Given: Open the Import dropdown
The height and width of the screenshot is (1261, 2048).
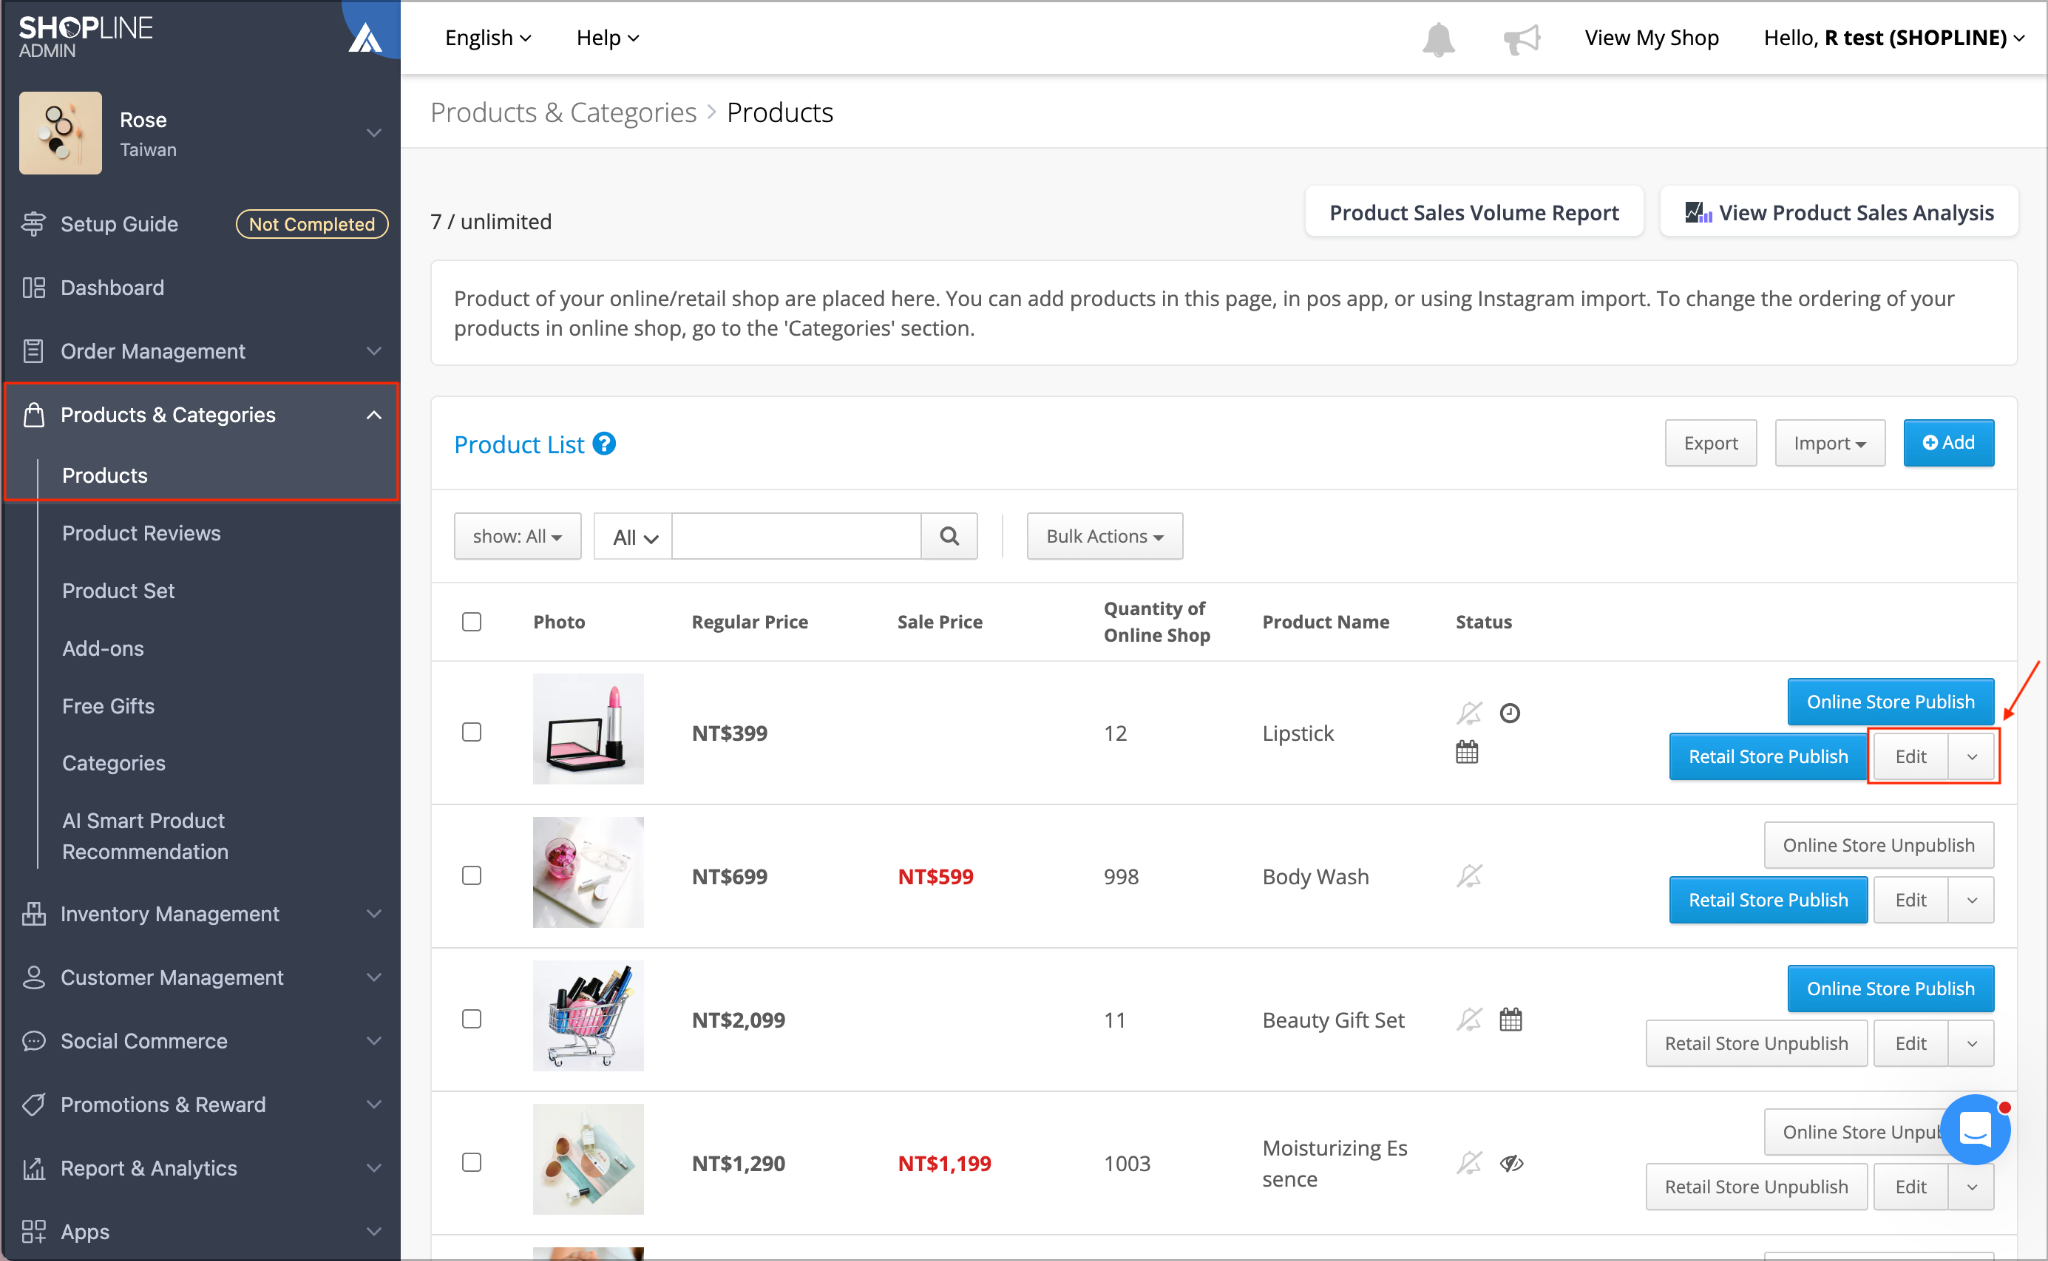Looking at the screenshot, I should pyautogui.click(x=1829, y=443).
